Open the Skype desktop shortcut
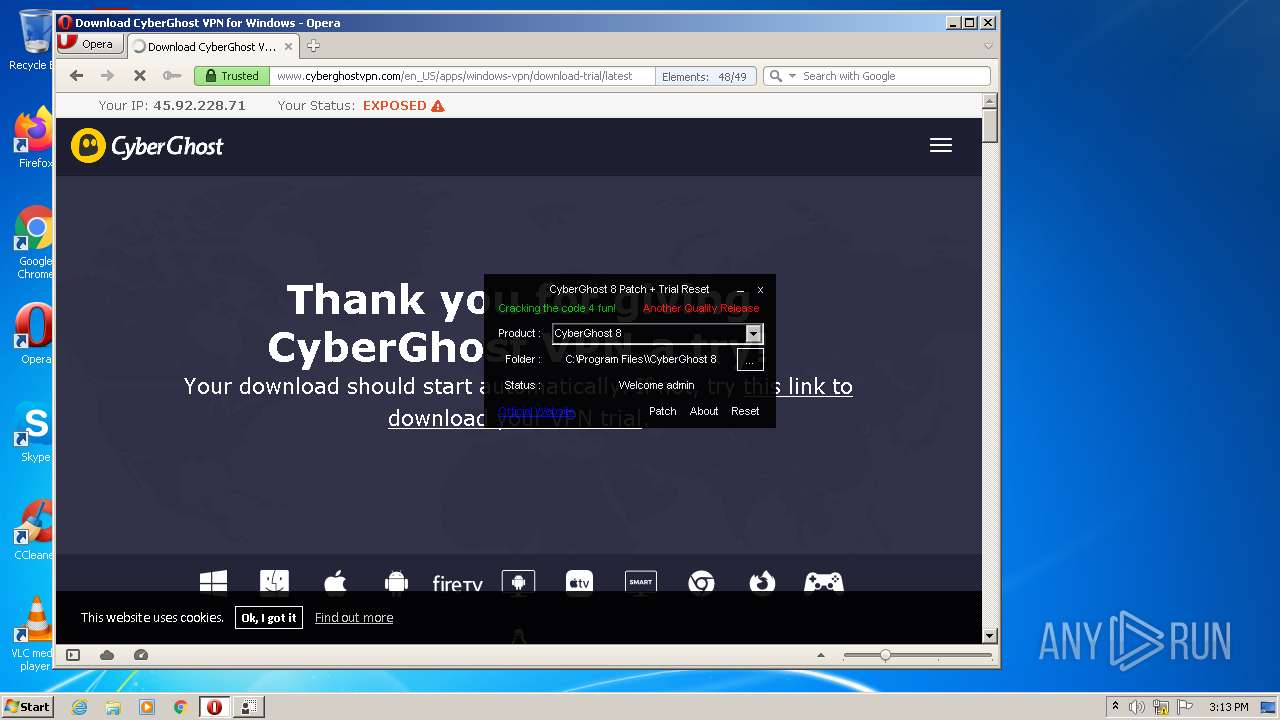This screenshot has height=720, width=1280. (x=35, y=432)
